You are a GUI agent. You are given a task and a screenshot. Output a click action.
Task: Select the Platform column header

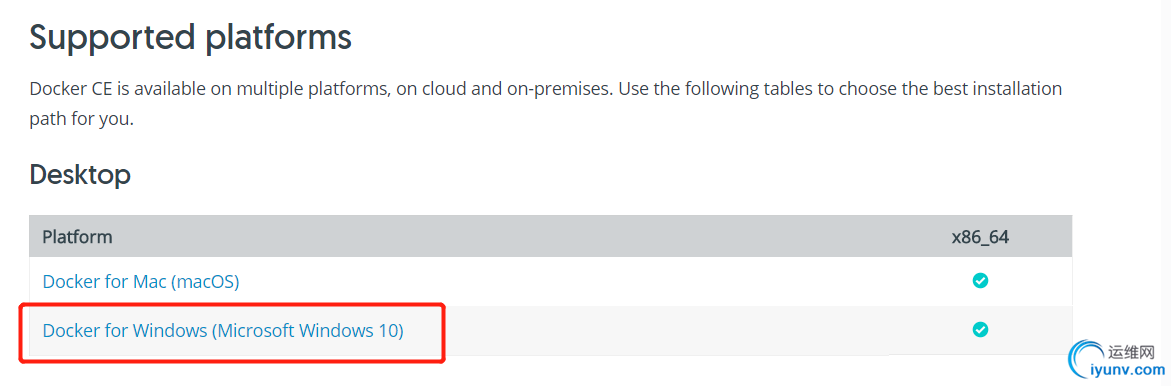(77, 237)
